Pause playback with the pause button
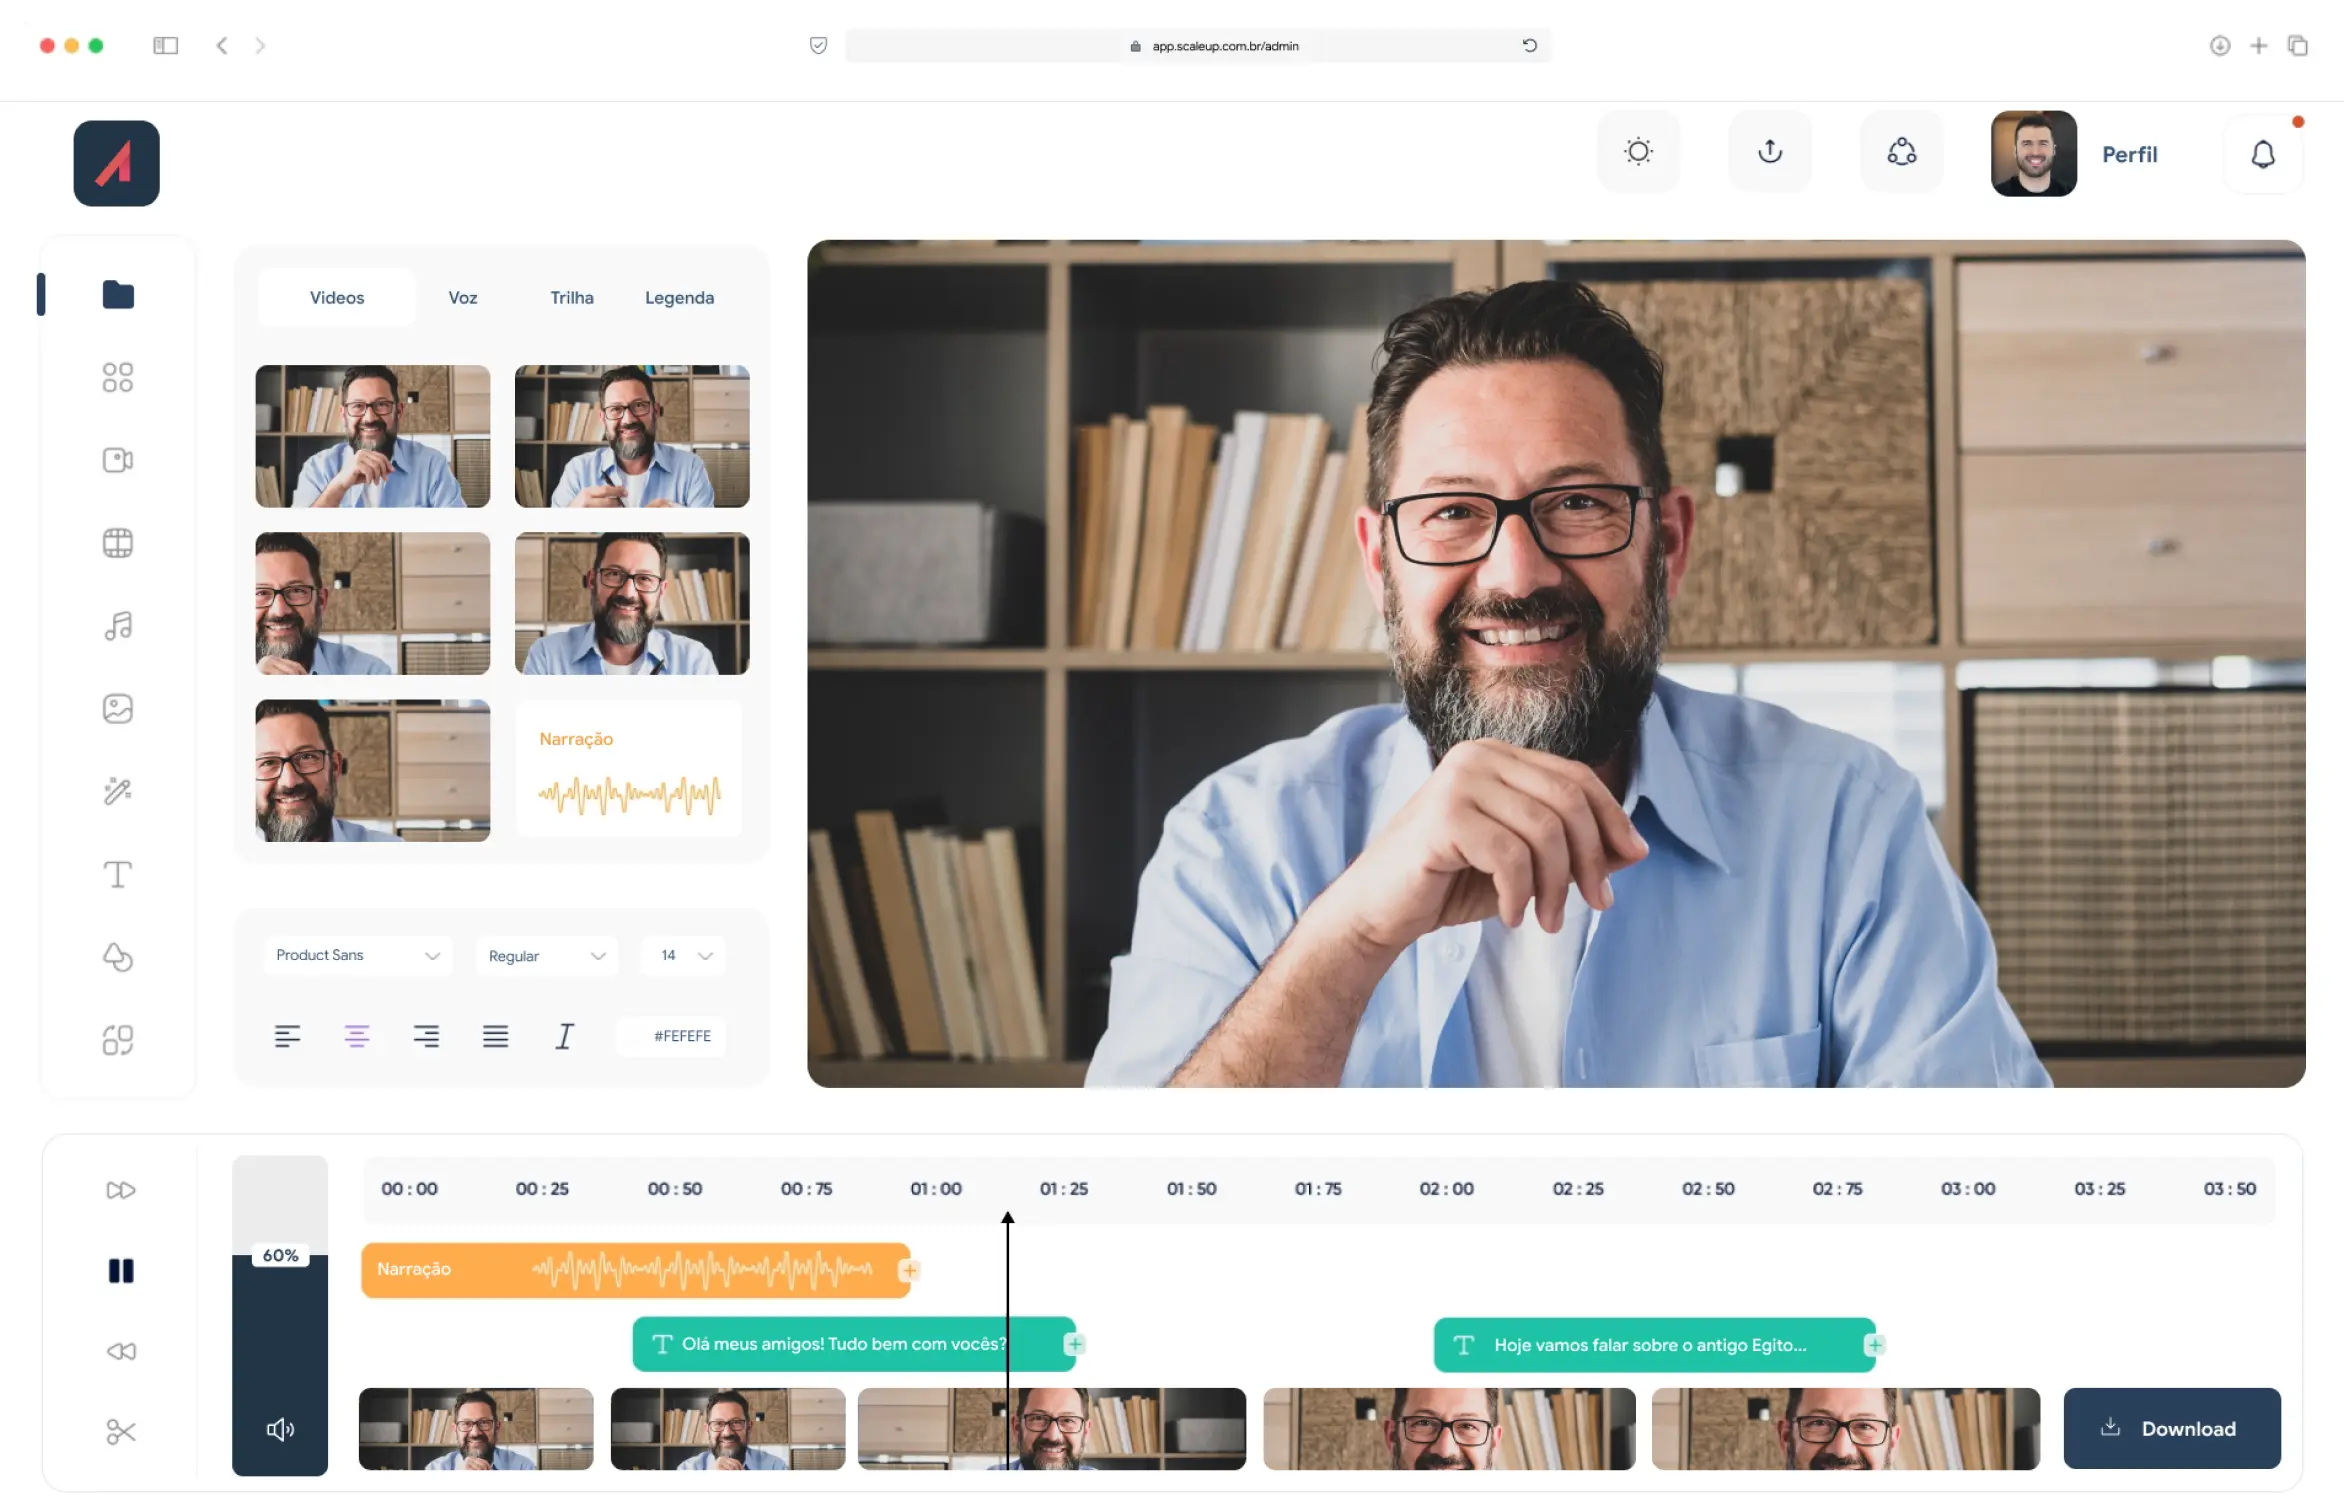The width and height of the screenshot is (2344, 1512). point(120,1271)
